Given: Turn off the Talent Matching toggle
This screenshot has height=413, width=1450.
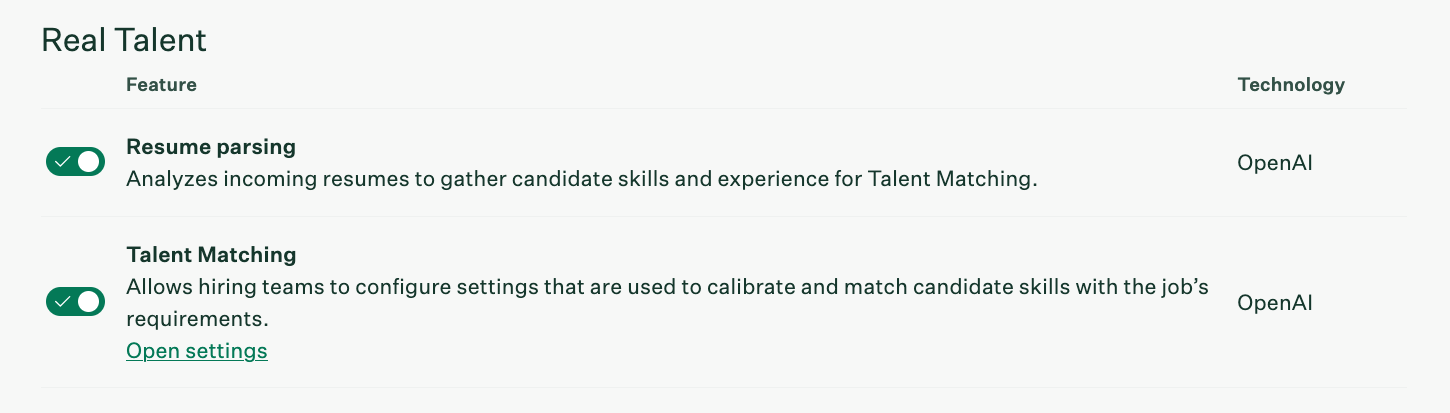Looking at the screenshot, I should click(x=75, y=301).
